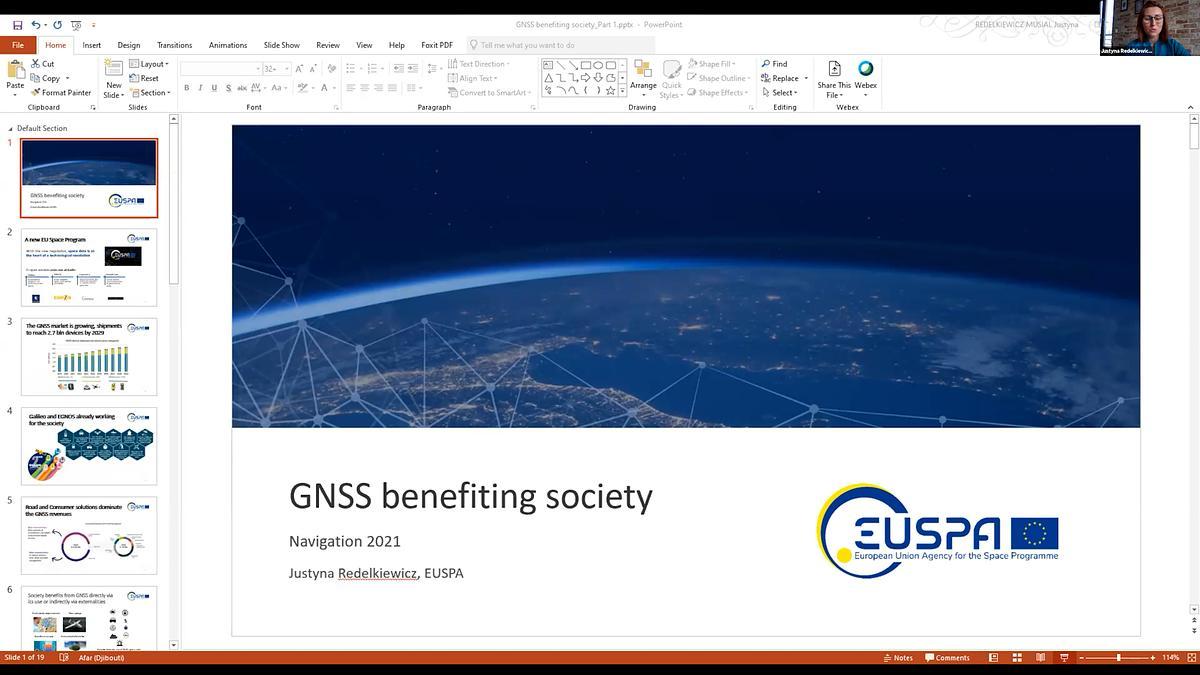Click the slide title GNSS benefiting society
Image resolution: width=1200 pixels, height=675 pixels.
point(471,496)
